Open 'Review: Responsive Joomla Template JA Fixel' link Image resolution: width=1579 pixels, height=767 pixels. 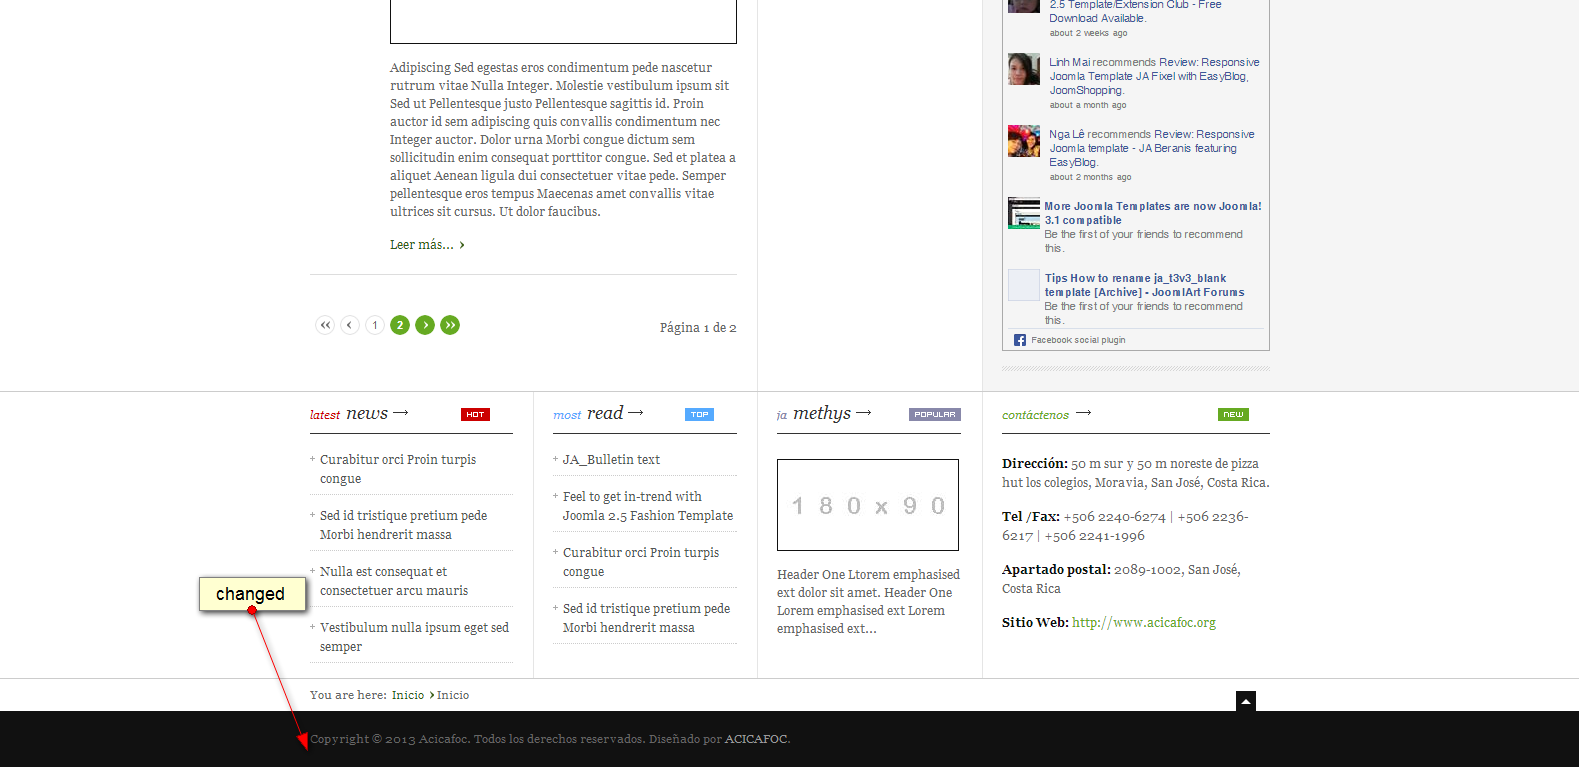point(1154,76)
